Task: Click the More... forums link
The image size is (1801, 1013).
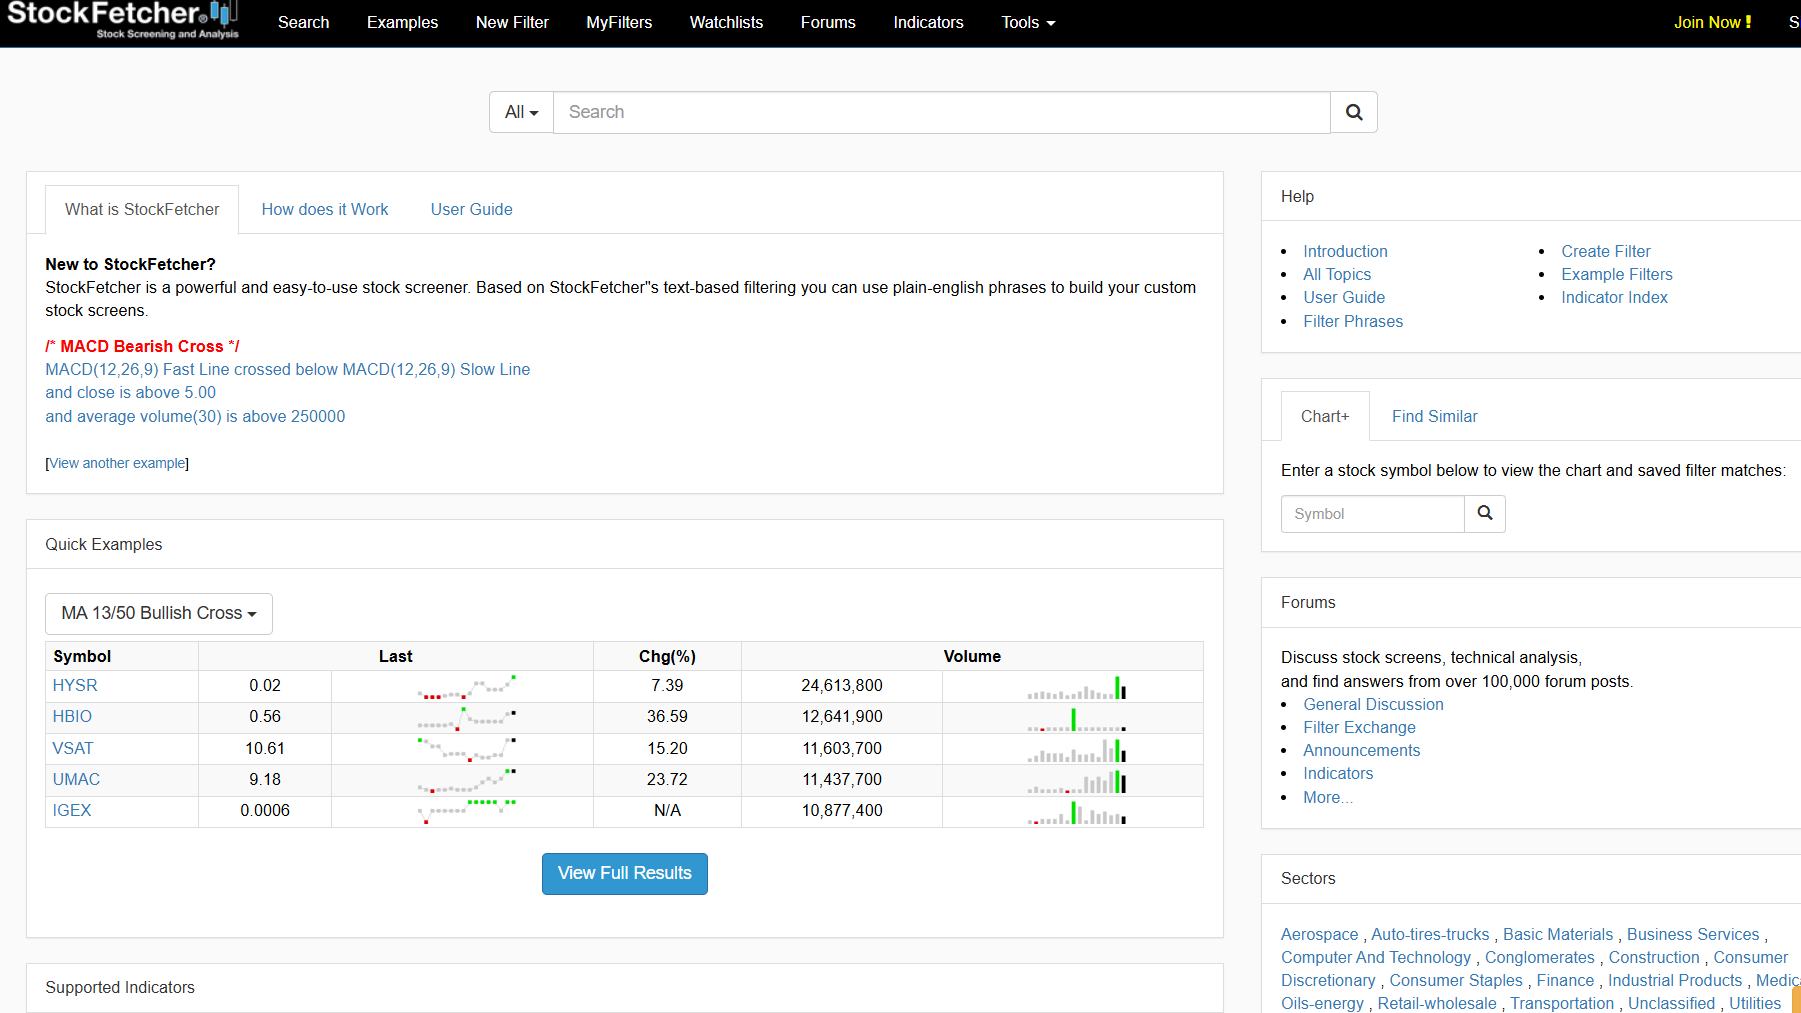Action: click(x=1328, y=797)
